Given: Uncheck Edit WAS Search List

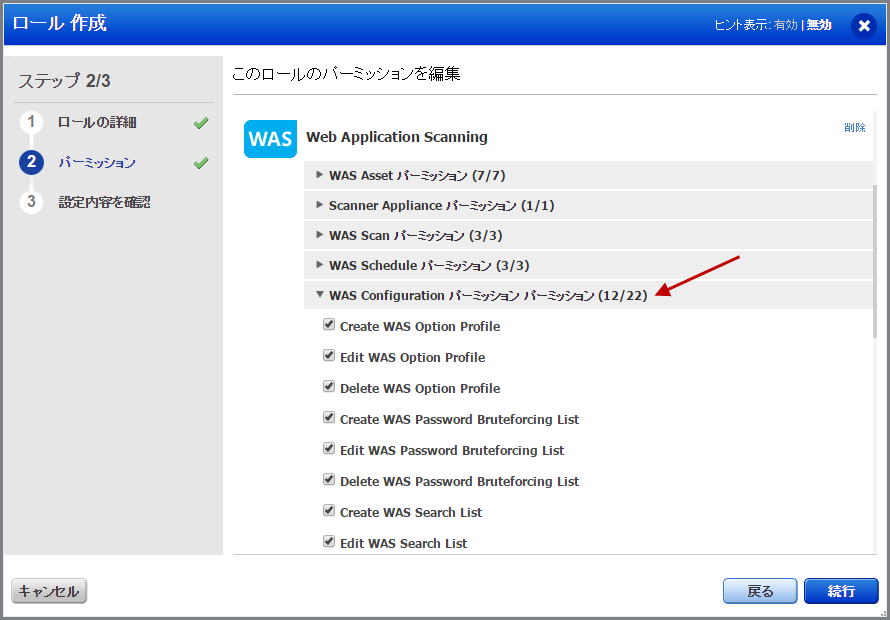Looking at the screenshot, I should (x=329, y=541).
